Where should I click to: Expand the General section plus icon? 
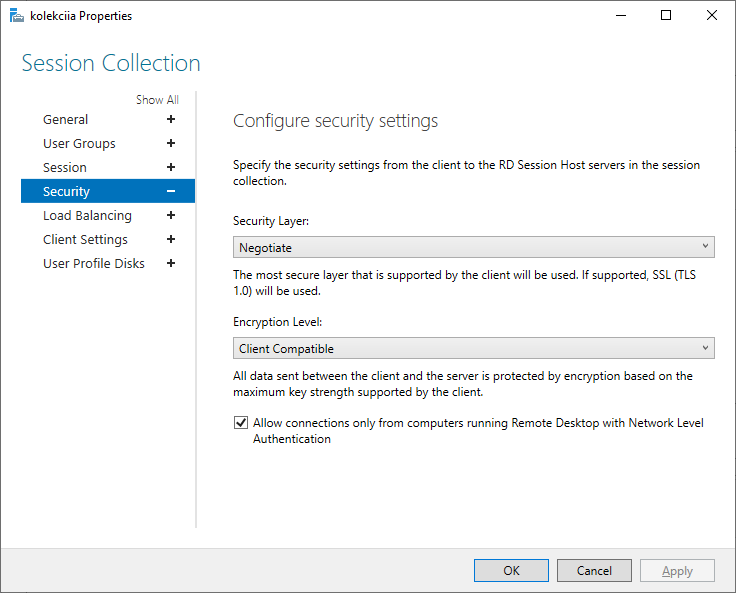pyautogui.click(x=171, y=120)
